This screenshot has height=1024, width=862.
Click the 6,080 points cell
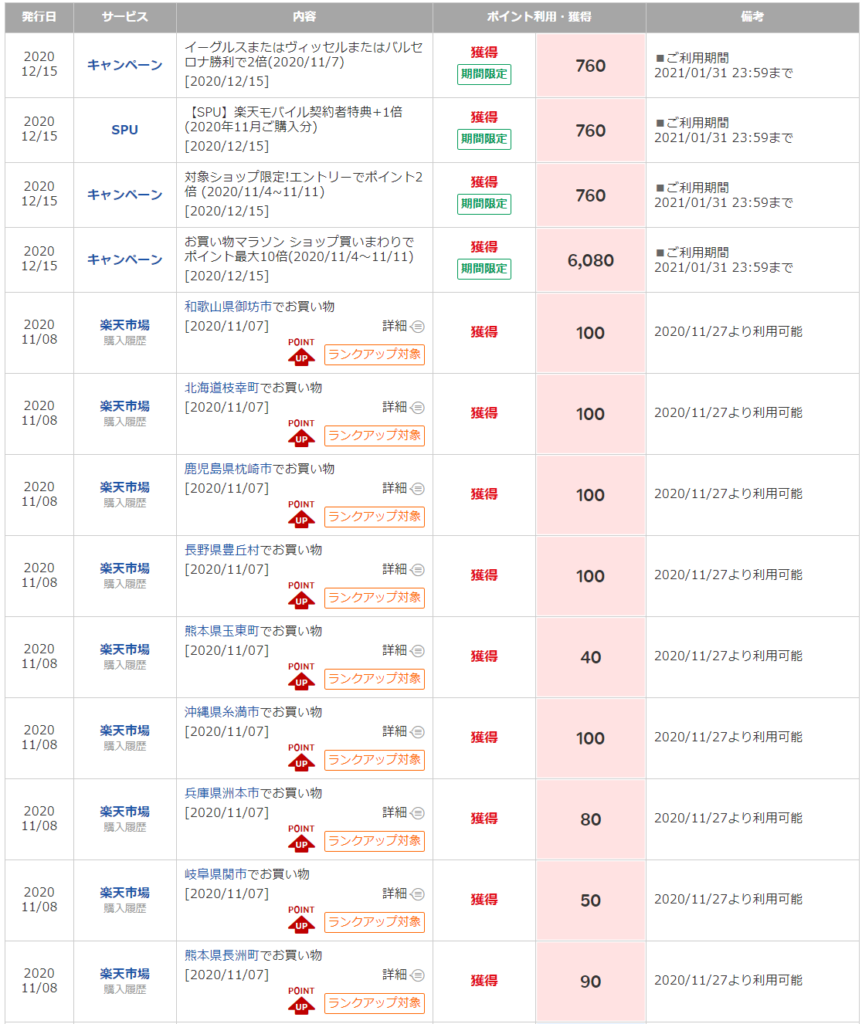[x=590, y=260]
